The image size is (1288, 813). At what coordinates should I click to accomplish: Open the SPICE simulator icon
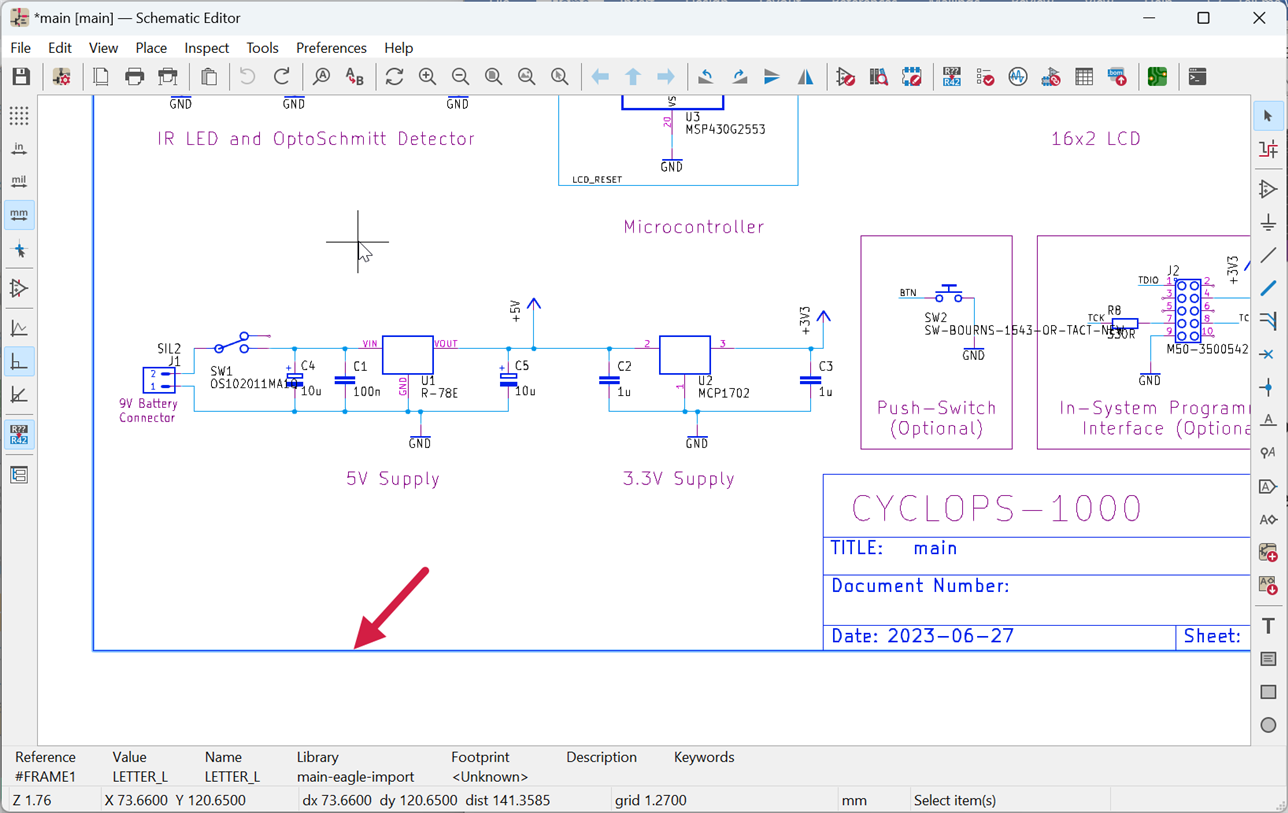1018,77
